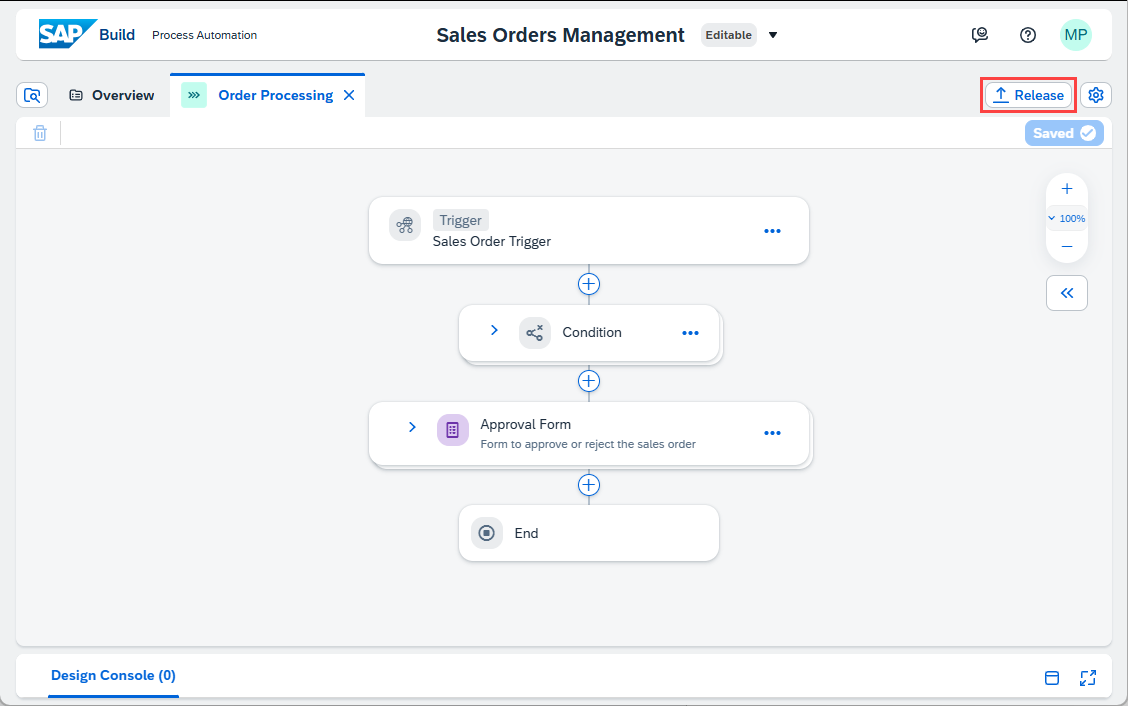Click the Saved status button
This screenshot has height=706, width=1128.
(1064, 133)
